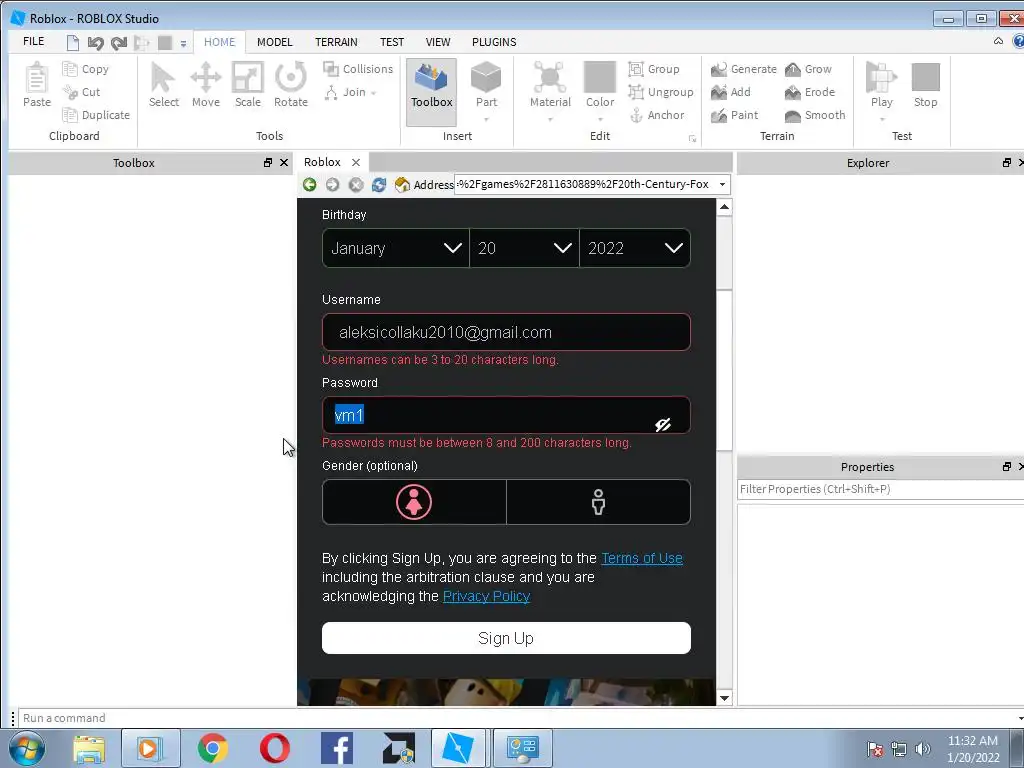The image size is (1024, 768).
Task: Click the browser Forward arrow
Action: click(332, 185)
